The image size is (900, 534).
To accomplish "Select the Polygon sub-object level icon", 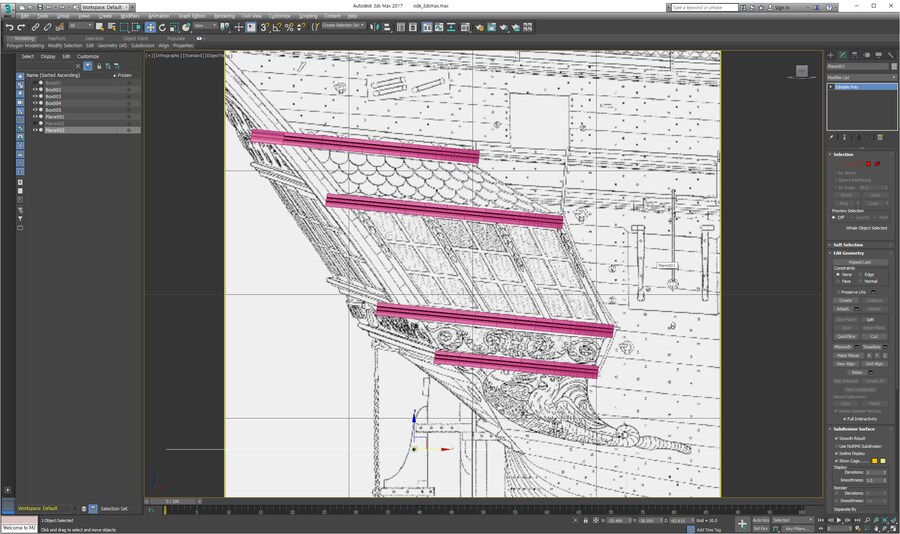I will tap(868, 164).
